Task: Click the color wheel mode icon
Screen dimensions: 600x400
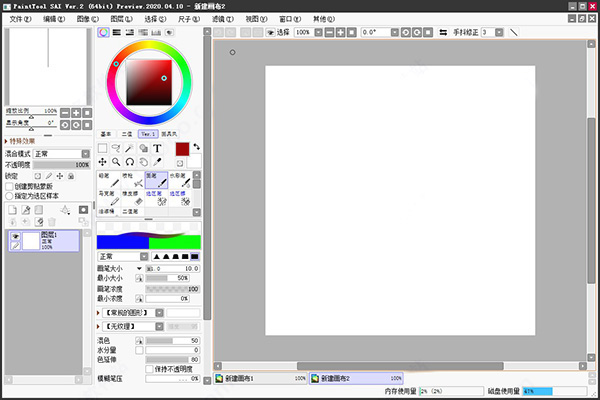Action: coord(104,32)
